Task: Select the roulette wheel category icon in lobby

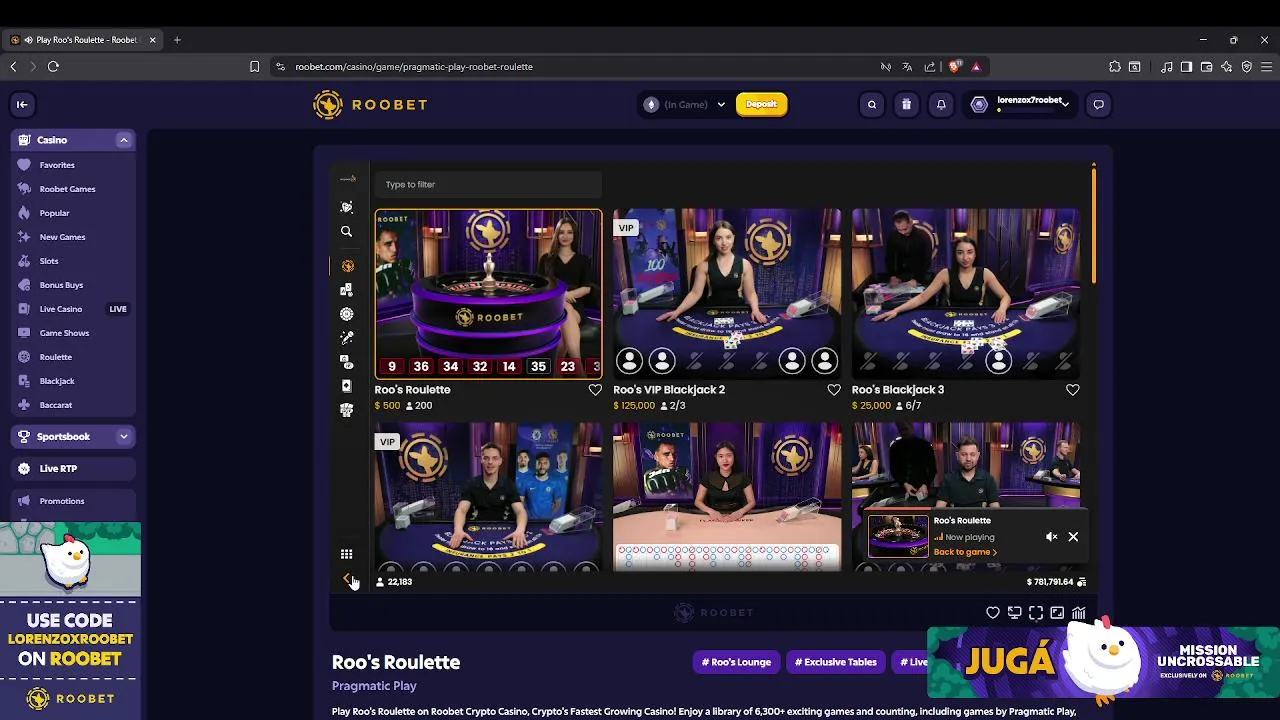Action: [x=347, y=314]
